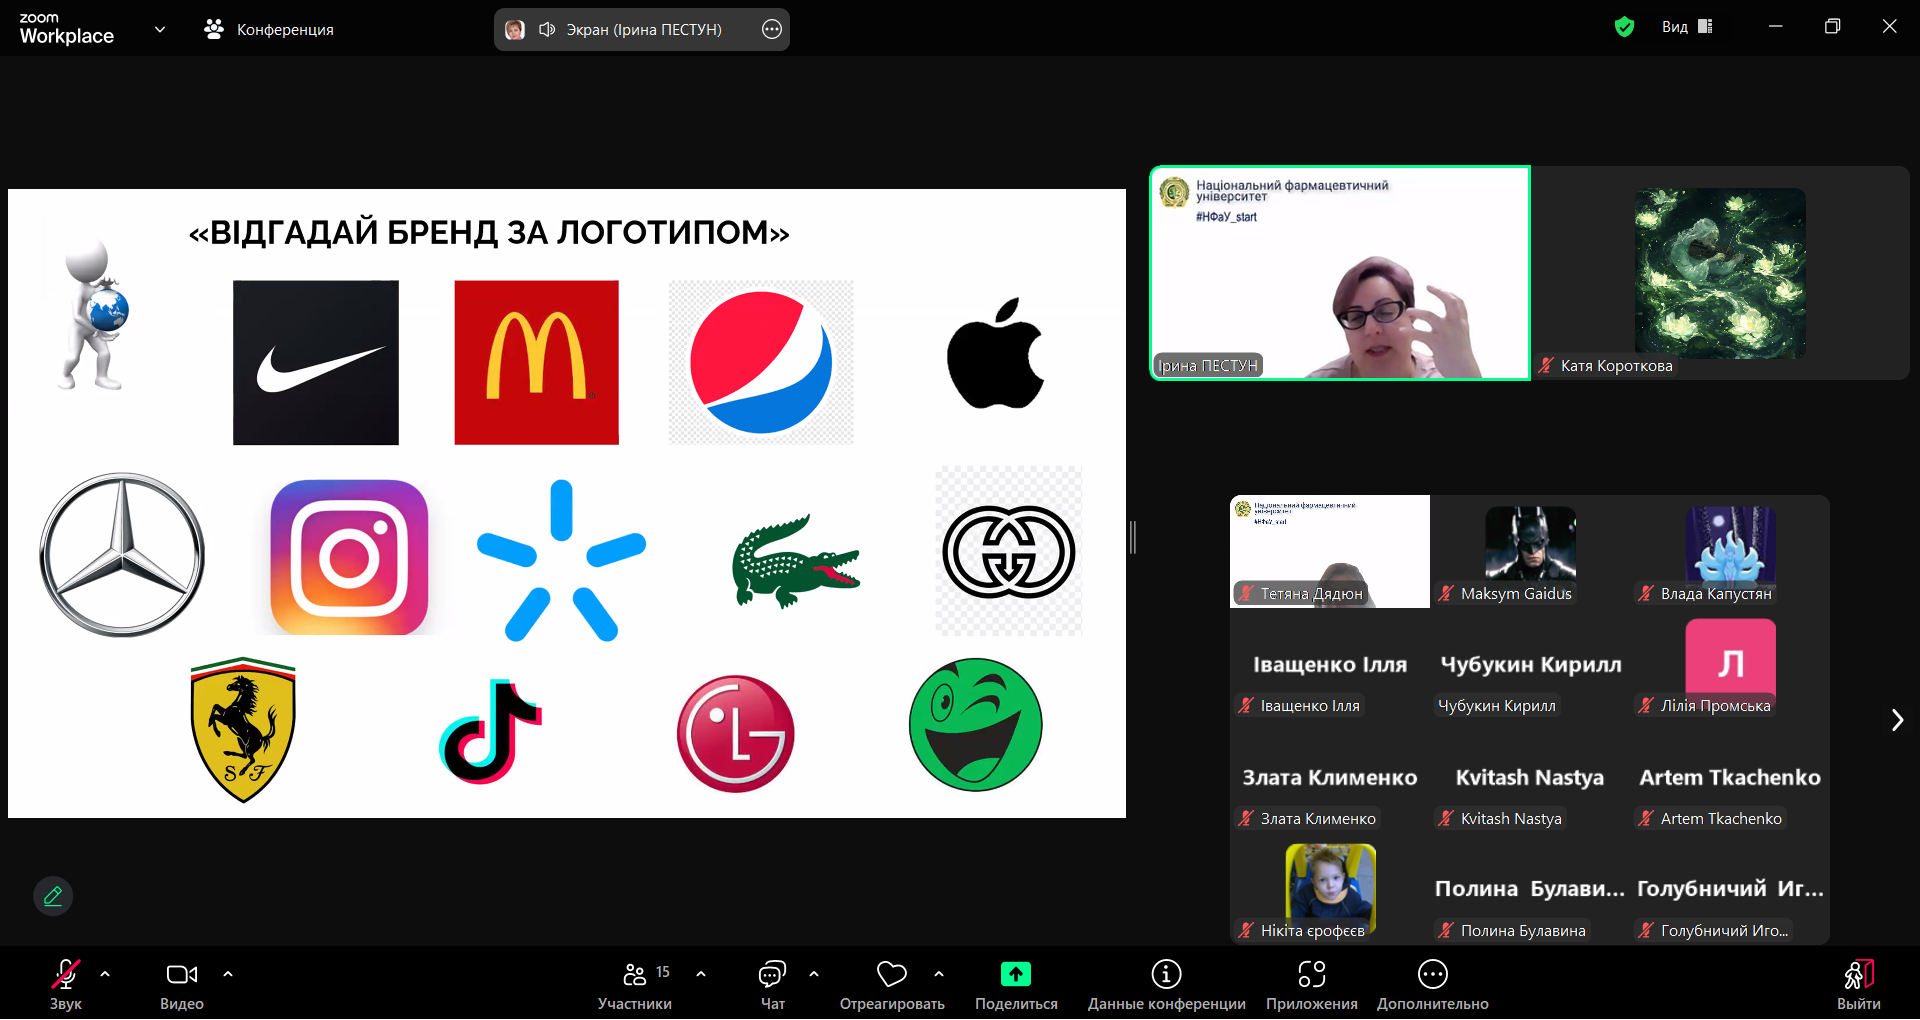Leave the meeting via Выйти
The height and width of the screenshot is (1020, 1920).
(x=1858, y=984)
